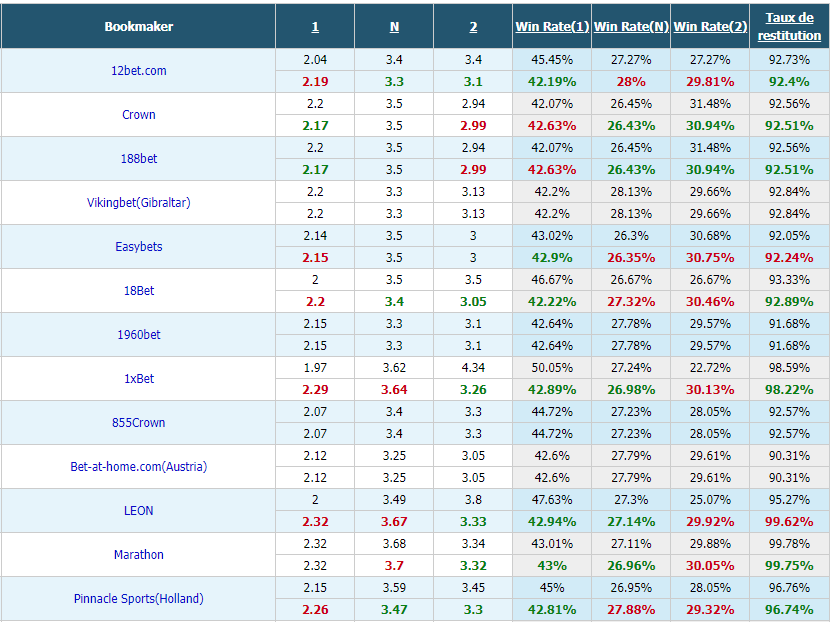The height and width of the screenshot is (622, 831).
Task: Select LEON red odds 2.32
Action: (315, 521)
